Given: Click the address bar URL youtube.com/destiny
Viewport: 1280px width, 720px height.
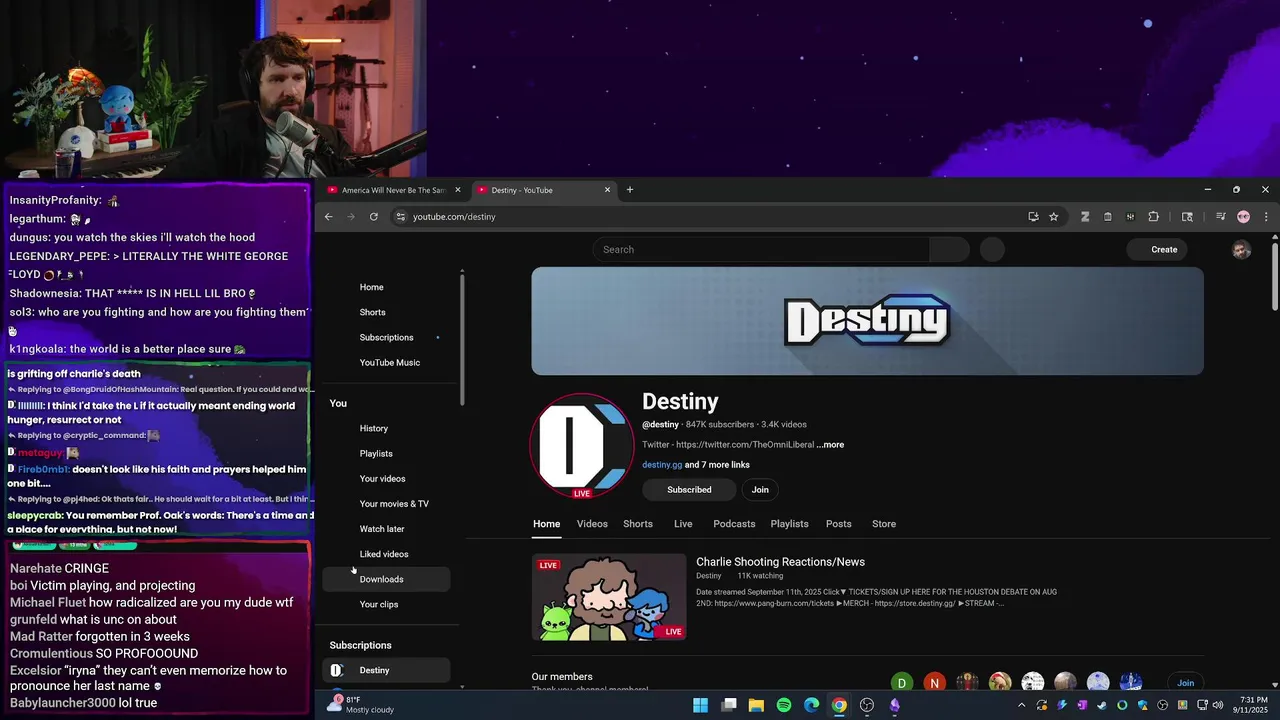Looking at the screenshot, I should click(x=454, y=217).
